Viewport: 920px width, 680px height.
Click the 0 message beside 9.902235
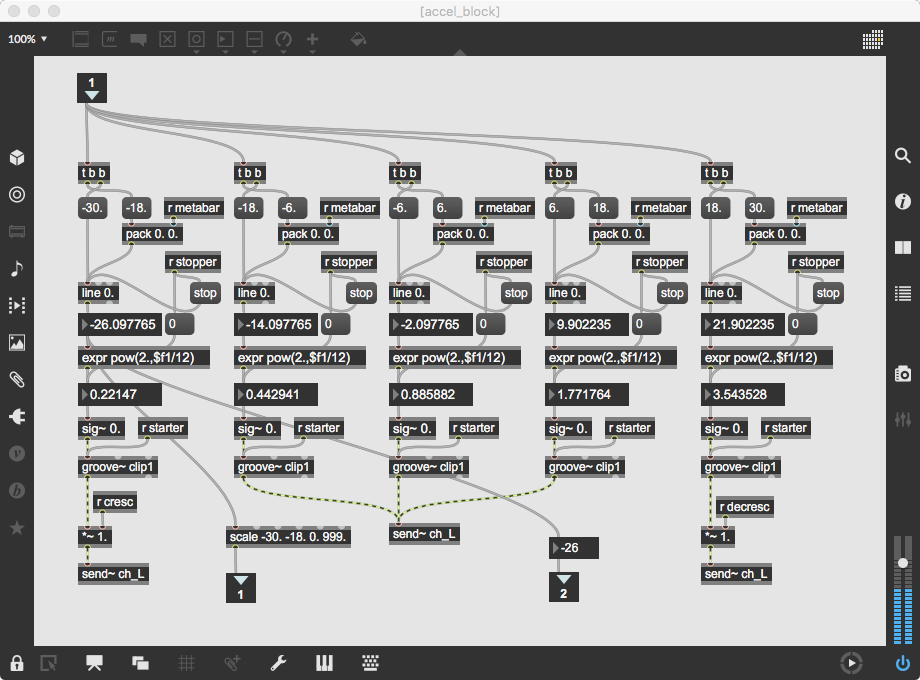(646, 324)
